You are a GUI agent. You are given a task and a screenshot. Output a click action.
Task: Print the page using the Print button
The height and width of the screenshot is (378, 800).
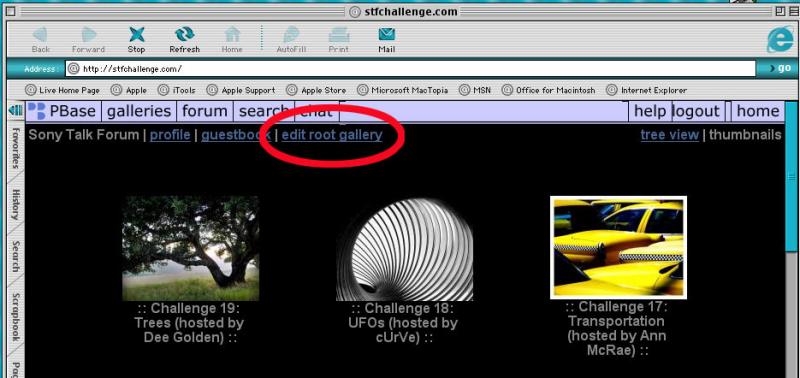coord(339,40)
